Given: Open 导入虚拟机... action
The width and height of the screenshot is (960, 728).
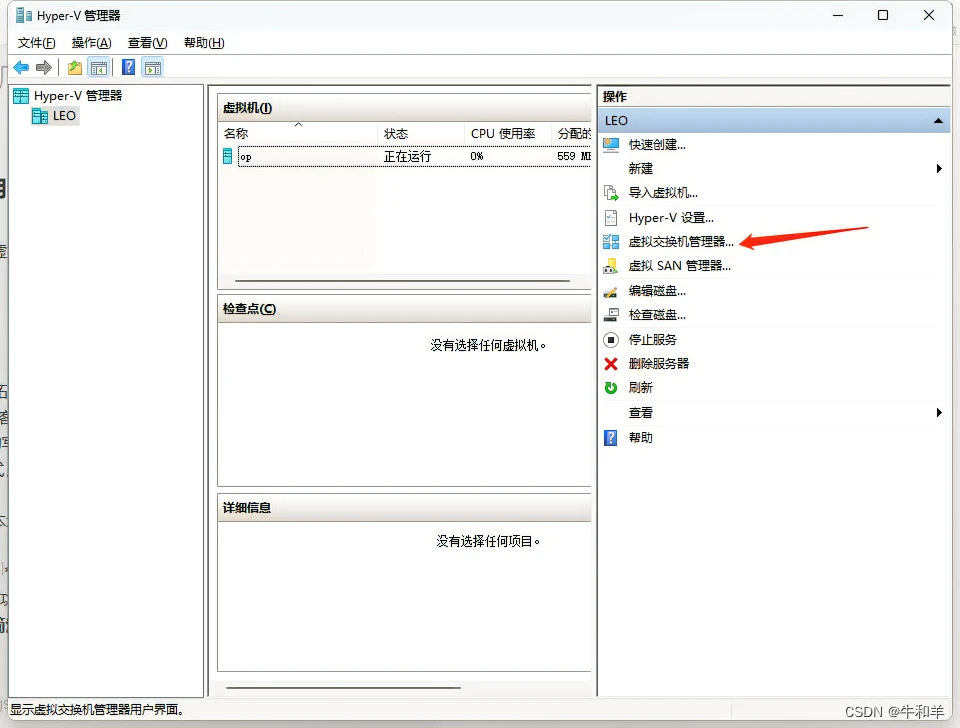Looking at the screenshot, I should tap(663, 193).
